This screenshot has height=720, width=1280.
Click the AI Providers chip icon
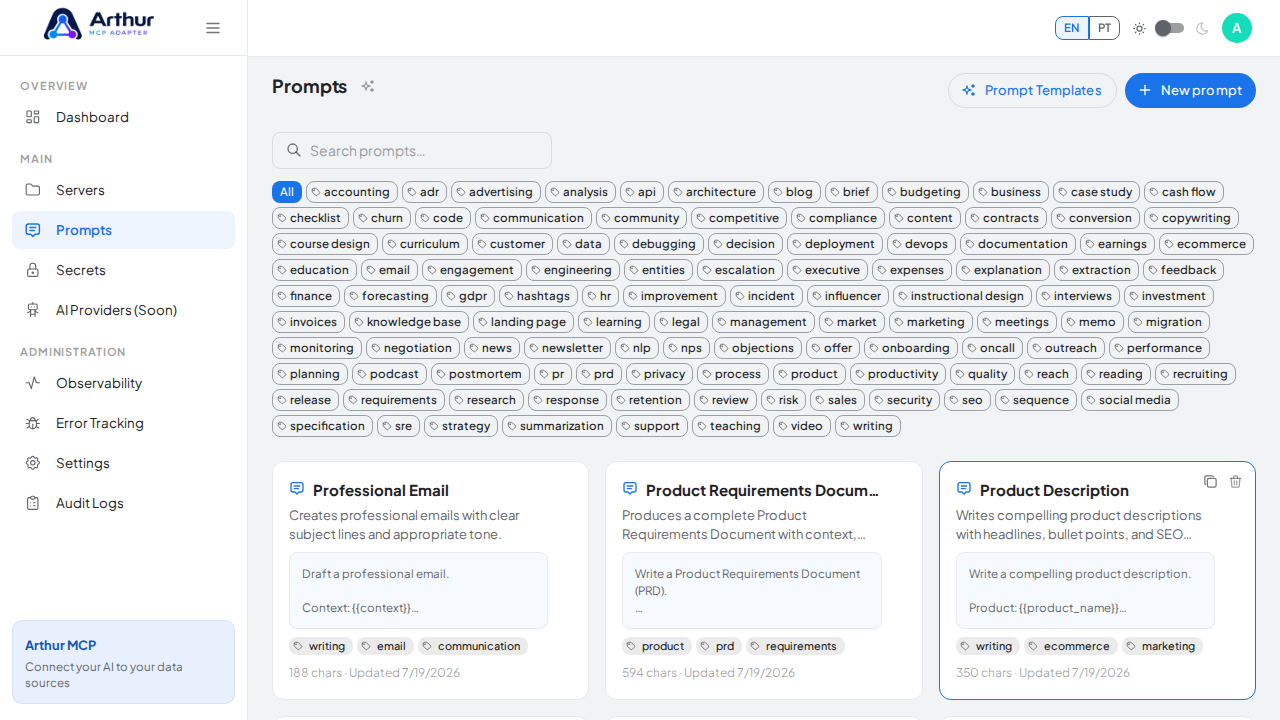pos(33,310)
